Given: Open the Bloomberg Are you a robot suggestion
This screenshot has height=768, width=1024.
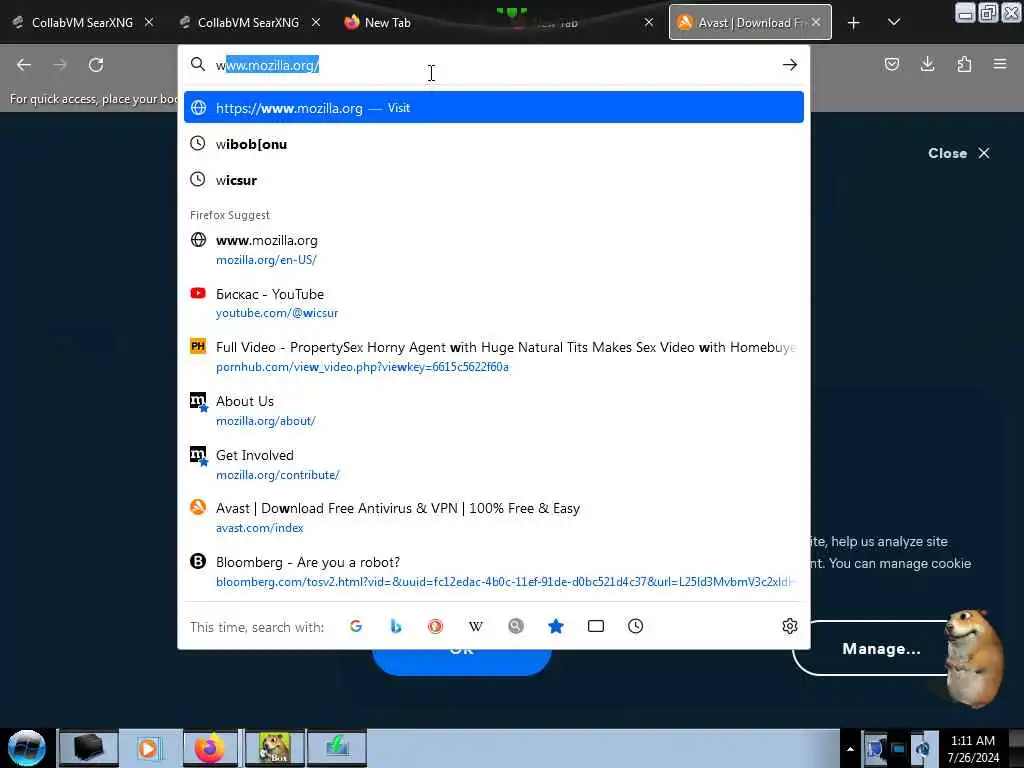Looking at the screenshot, I should pyautogui.click(x=494, y=571).
